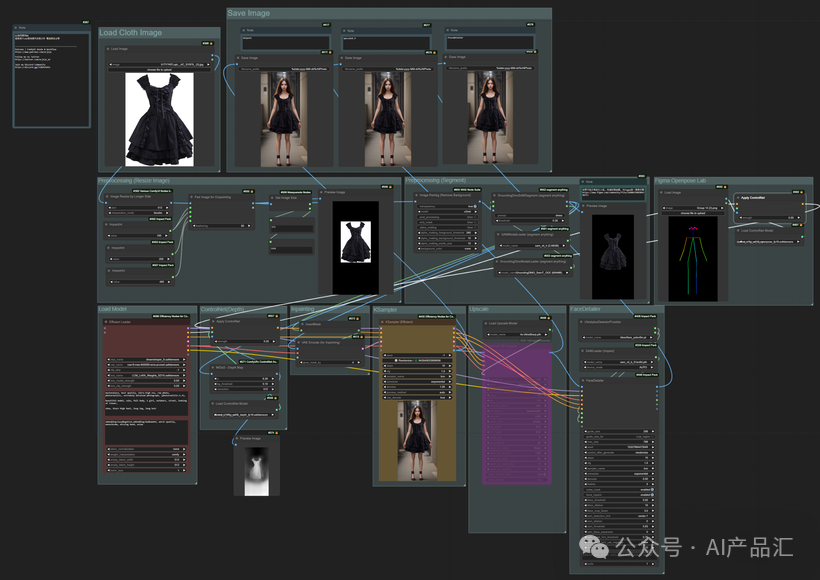Collapse Load ControlNet Model node in Figma Openpose Lab
820x580 pixels.
[x=738, y=230]
